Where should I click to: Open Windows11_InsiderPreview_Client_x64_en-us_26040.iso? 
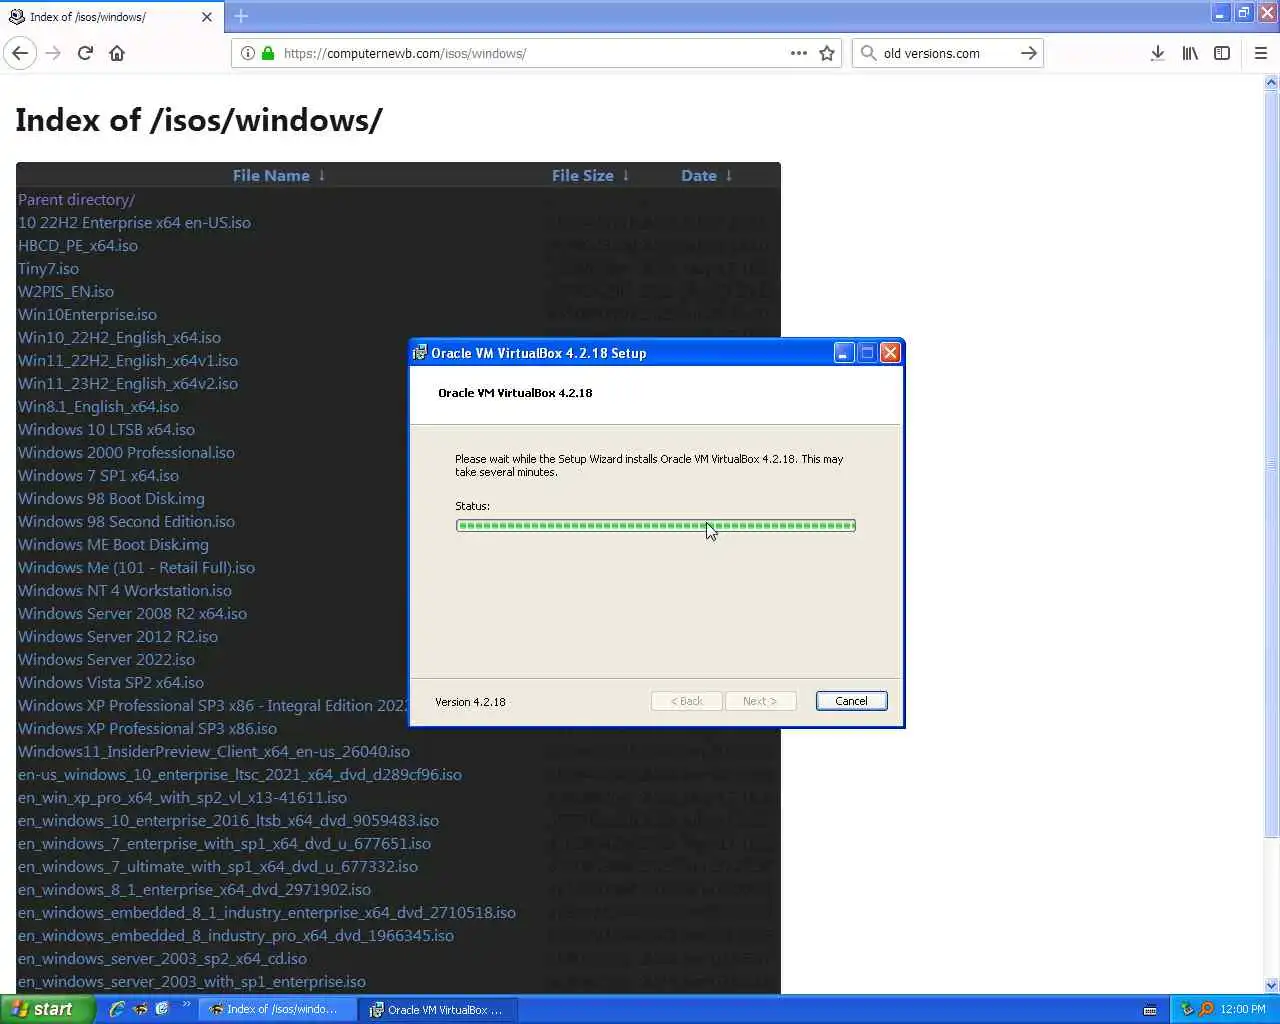click(x=214, y=751)
